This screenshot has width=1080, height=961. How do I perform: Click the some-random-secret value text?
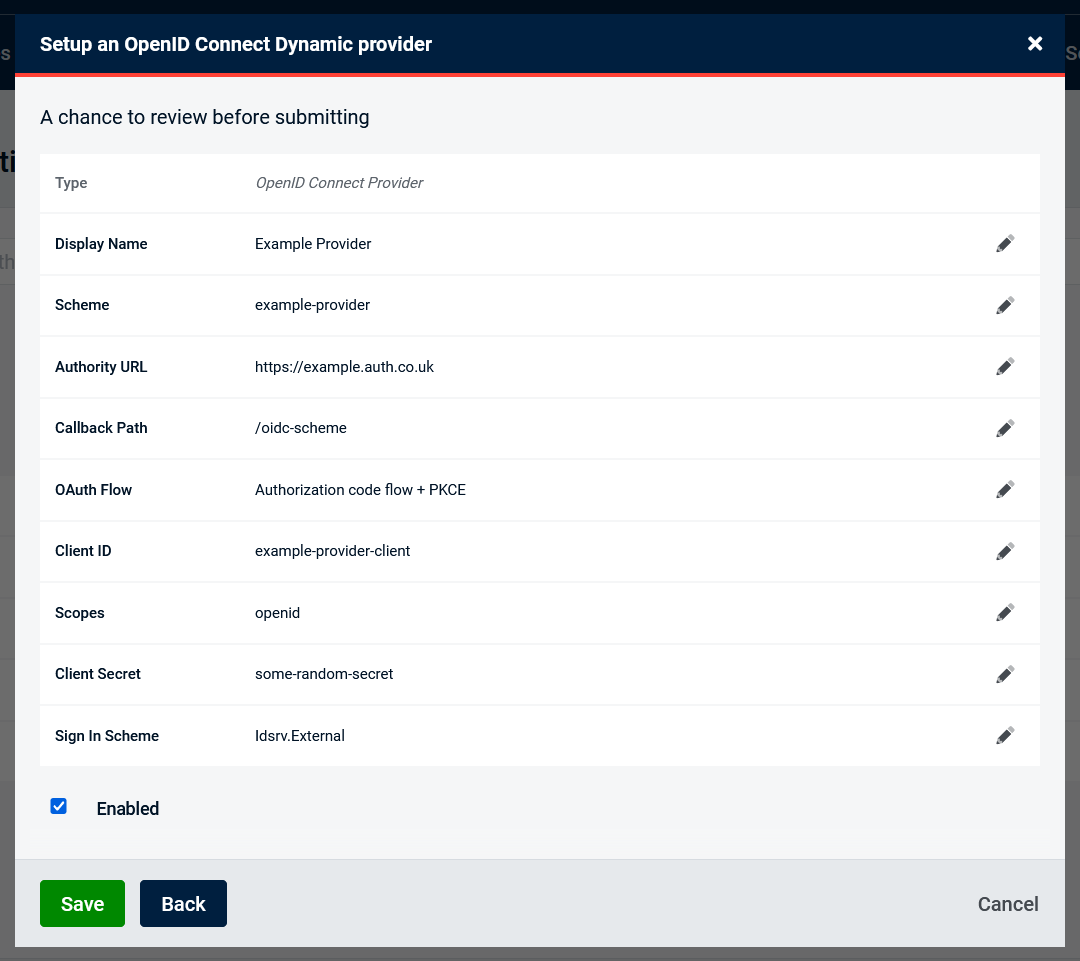324,674
